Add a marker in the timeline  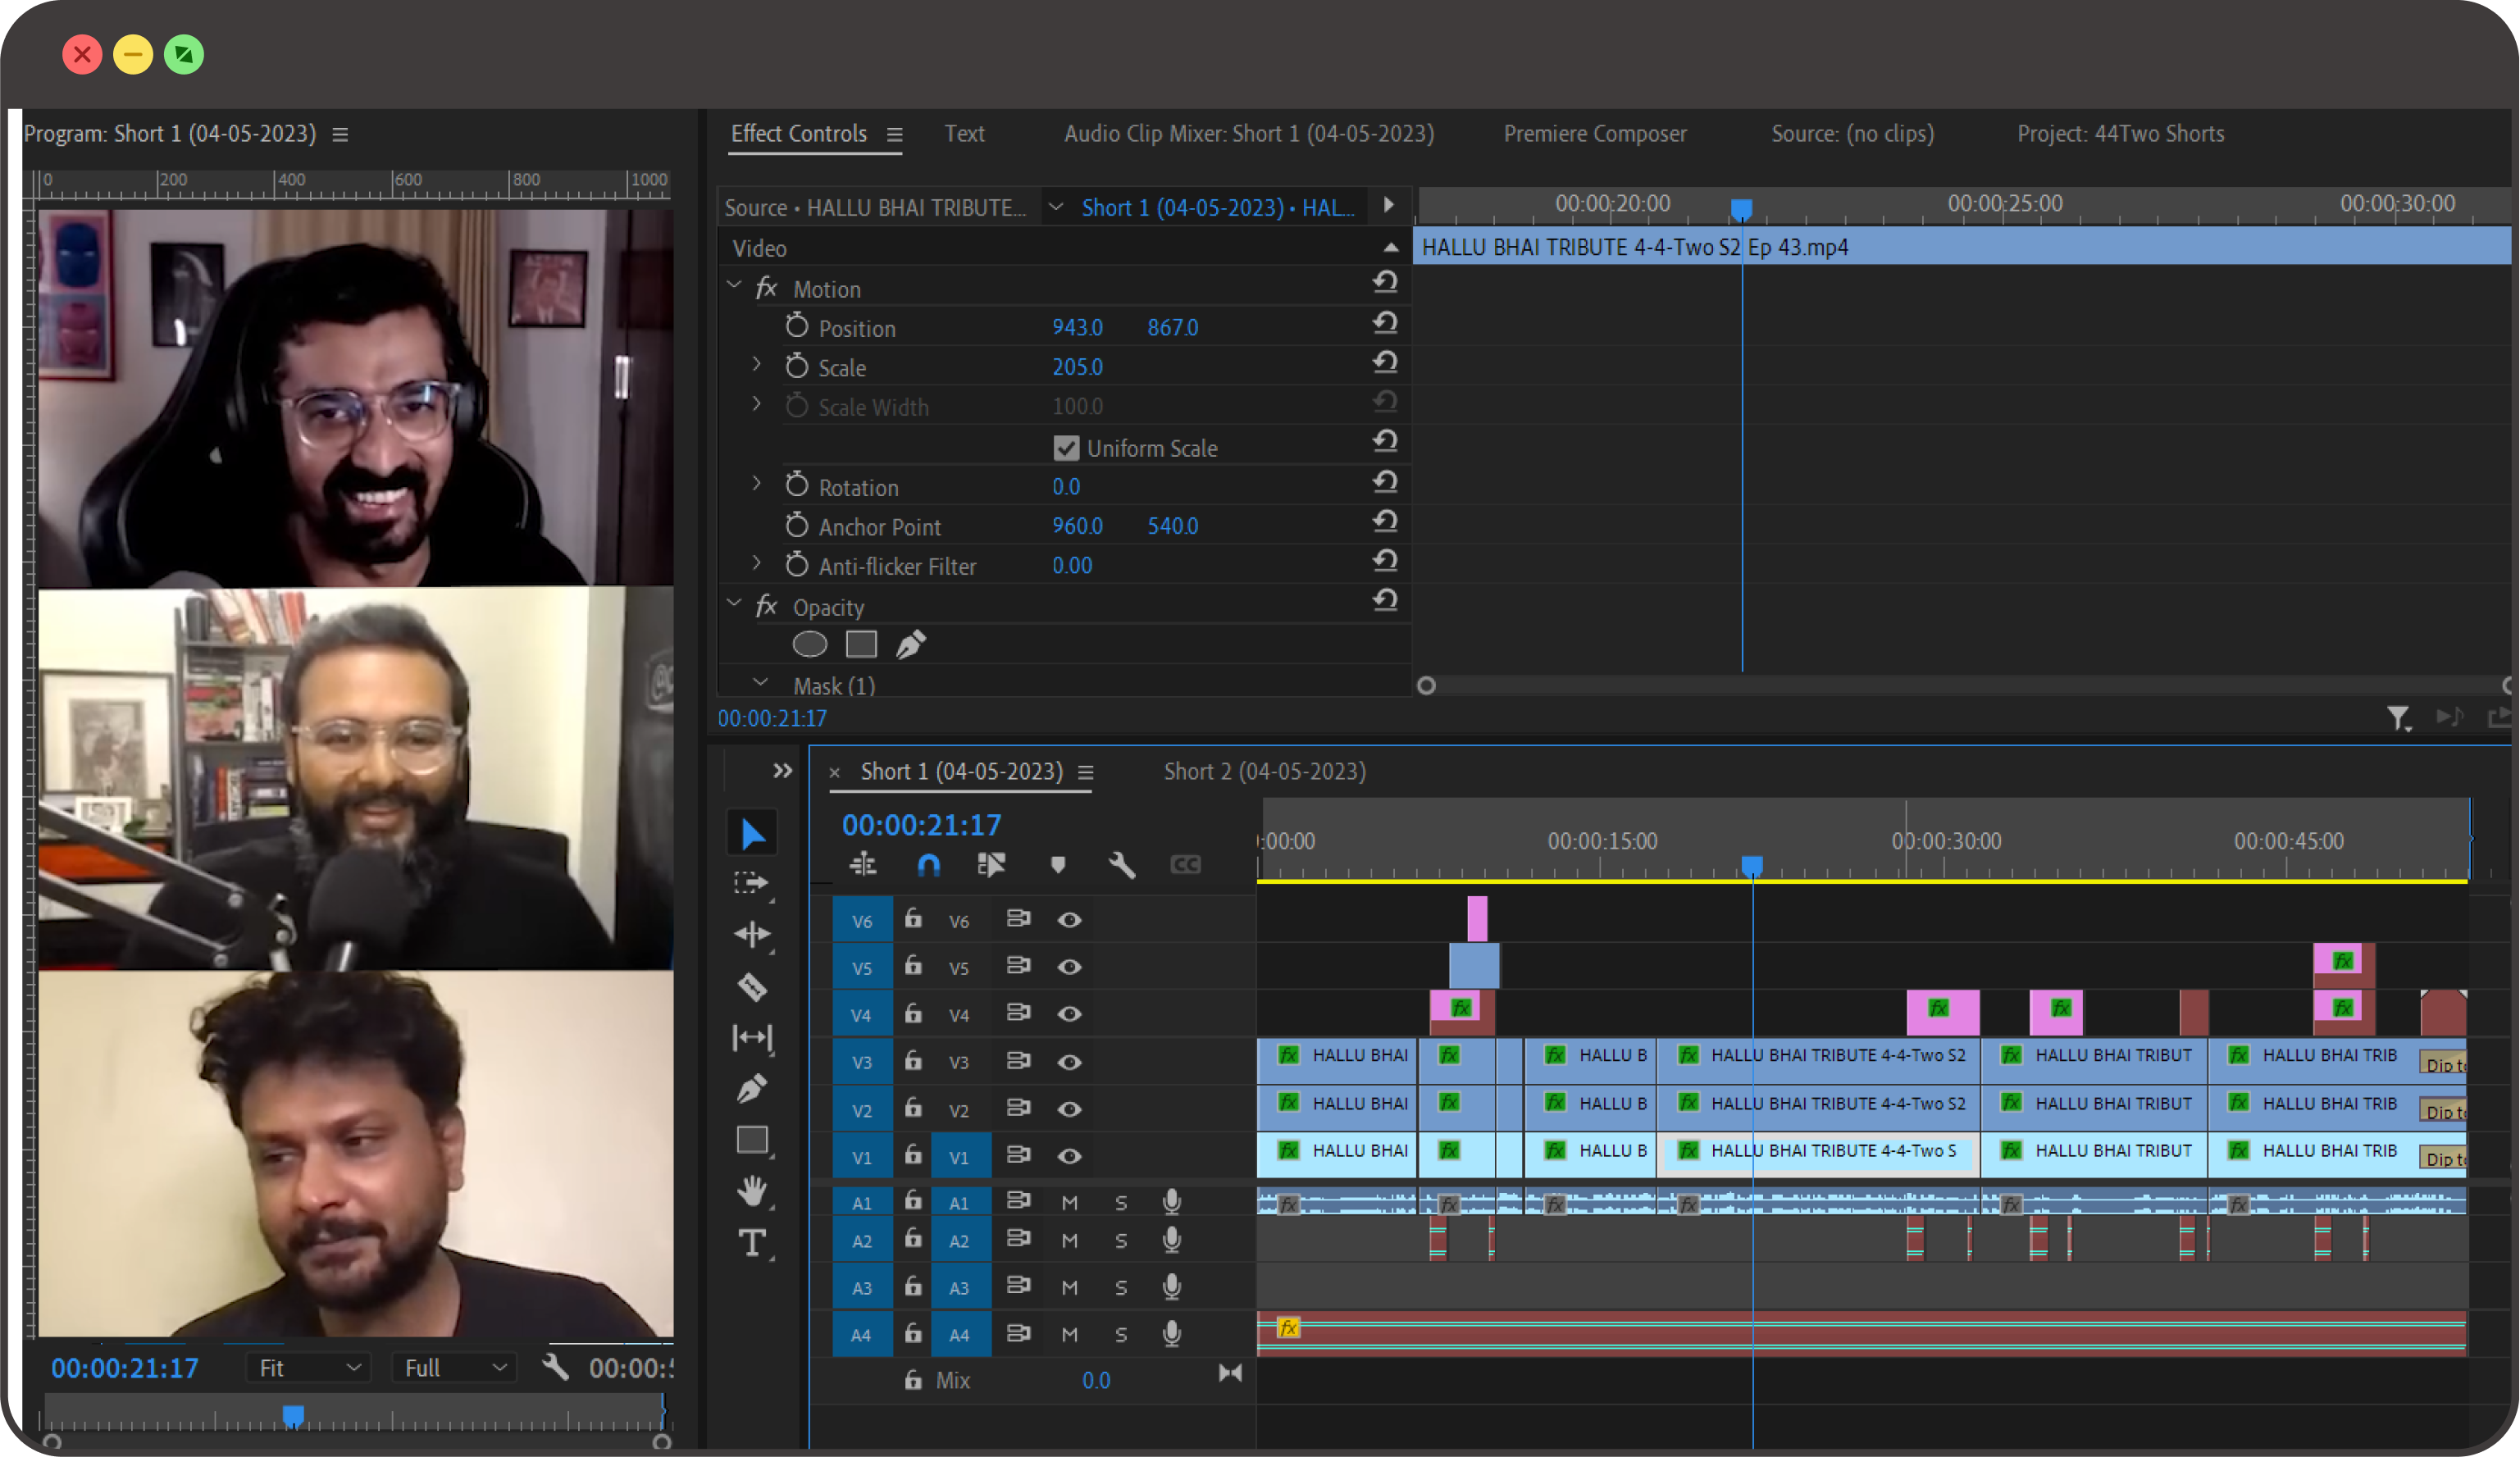pyautogui.click(x=1058, y=865)
